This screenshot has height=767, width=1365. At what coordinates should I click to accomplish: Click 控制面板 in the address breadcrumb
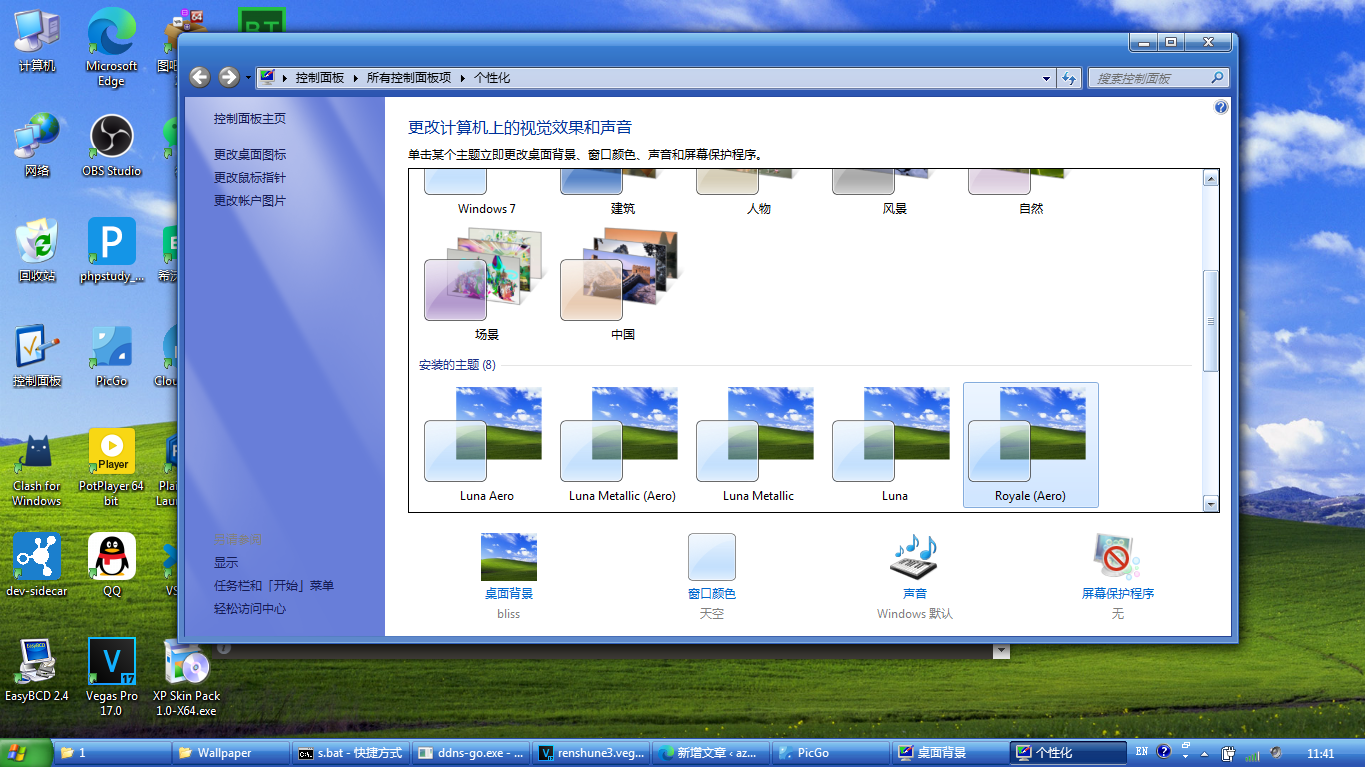click(319, 78)
